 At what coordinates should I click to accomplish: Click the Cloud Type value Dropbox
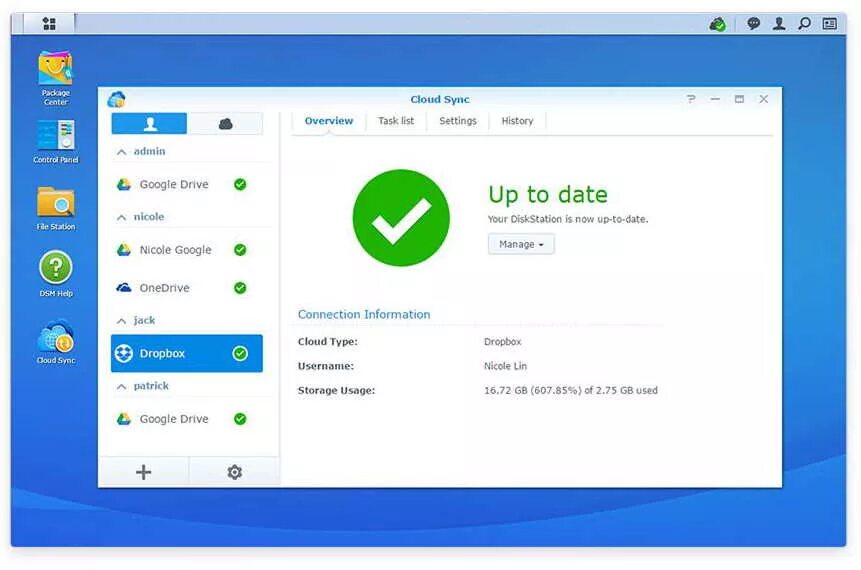[x=502, y=342]
